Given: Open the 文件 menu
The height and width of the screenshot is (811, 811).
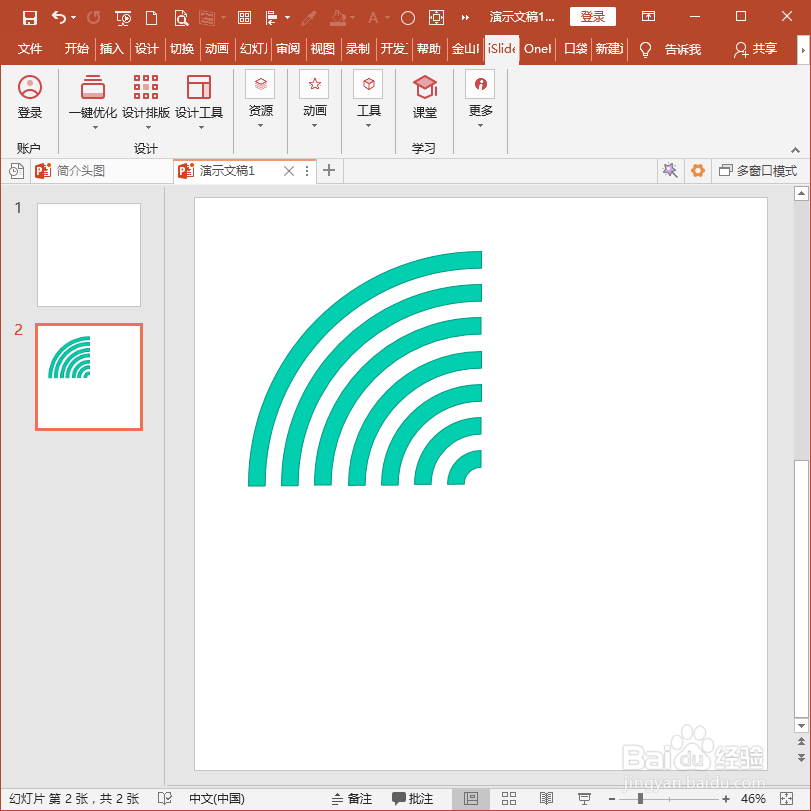Looking at the screenshot, I should tap(29, 49).
